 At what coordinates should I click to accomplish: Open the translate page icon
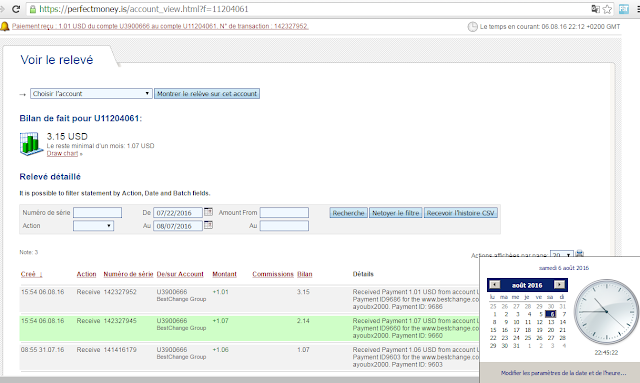(596, 9)
